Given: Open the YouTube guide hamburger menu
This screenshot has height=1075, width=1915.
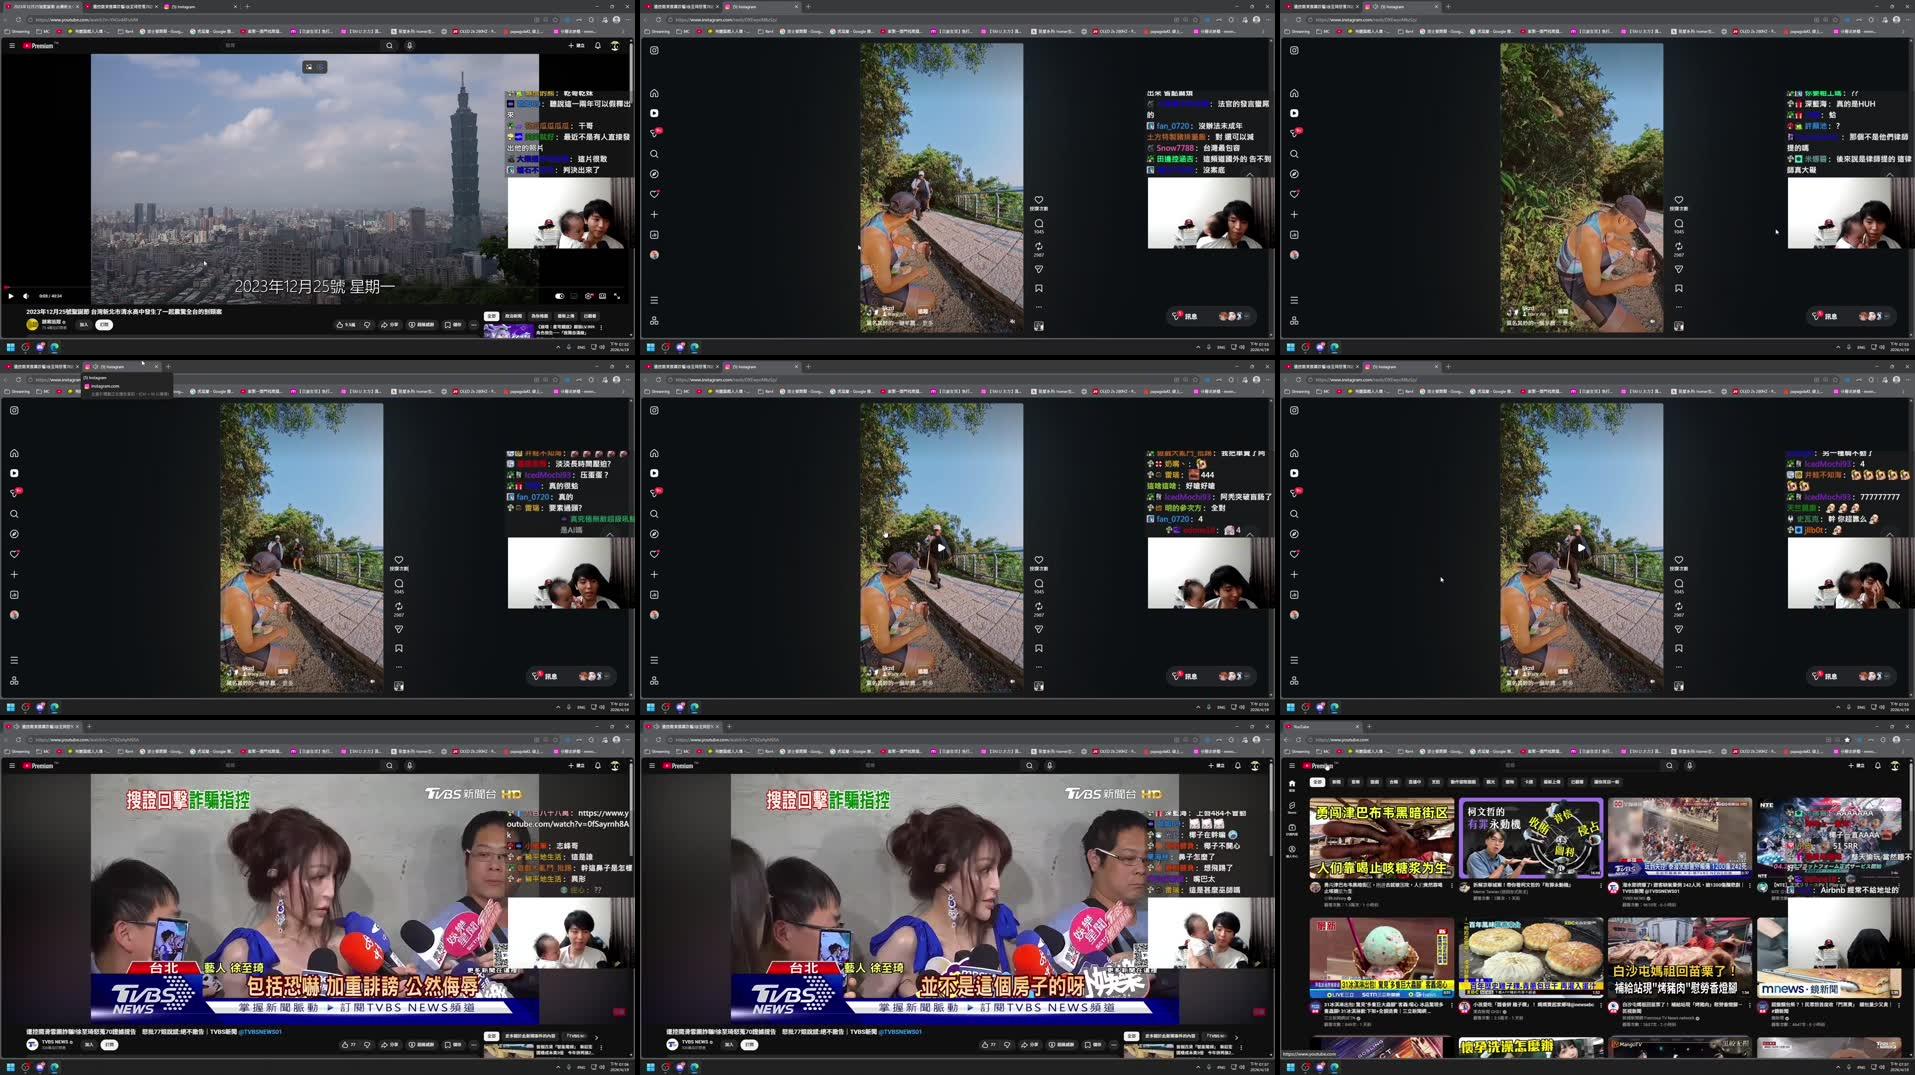Looking at the screenshot, I should [x=12, y=46].
